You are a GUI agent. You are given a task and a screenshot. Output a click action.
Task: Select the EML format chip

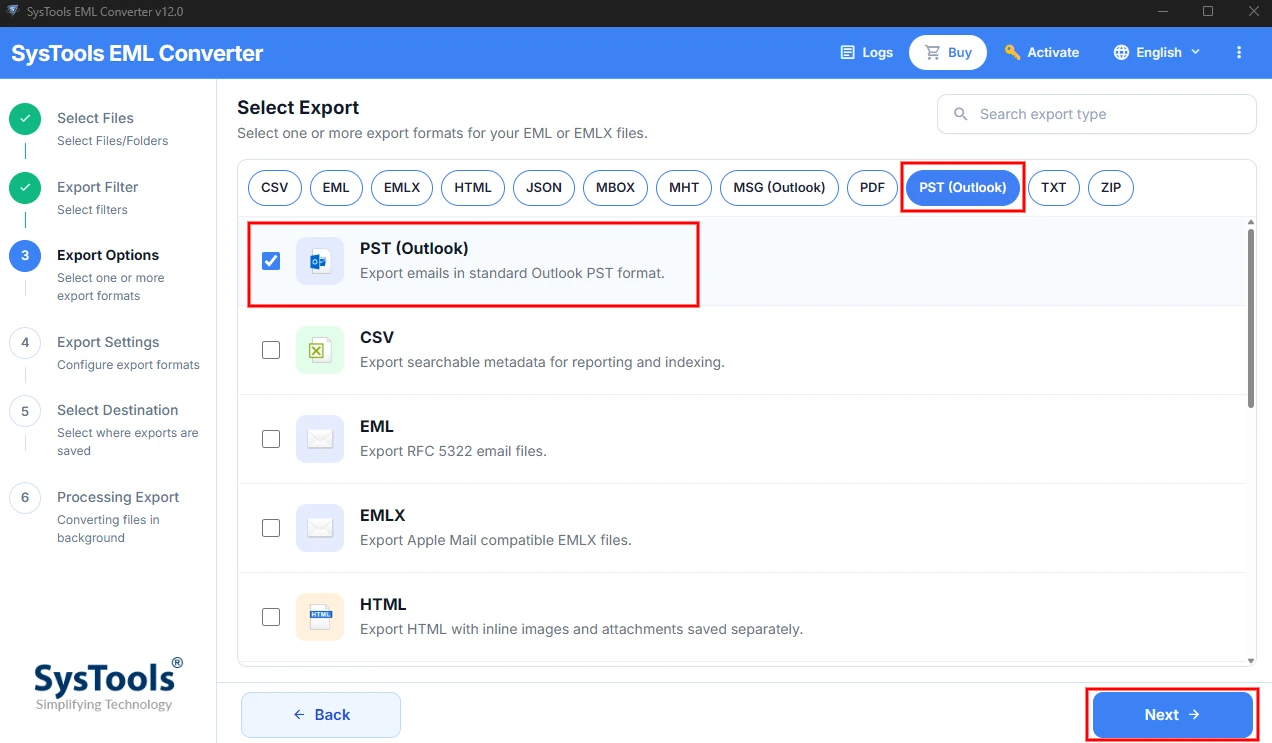(x=336, y=187)
